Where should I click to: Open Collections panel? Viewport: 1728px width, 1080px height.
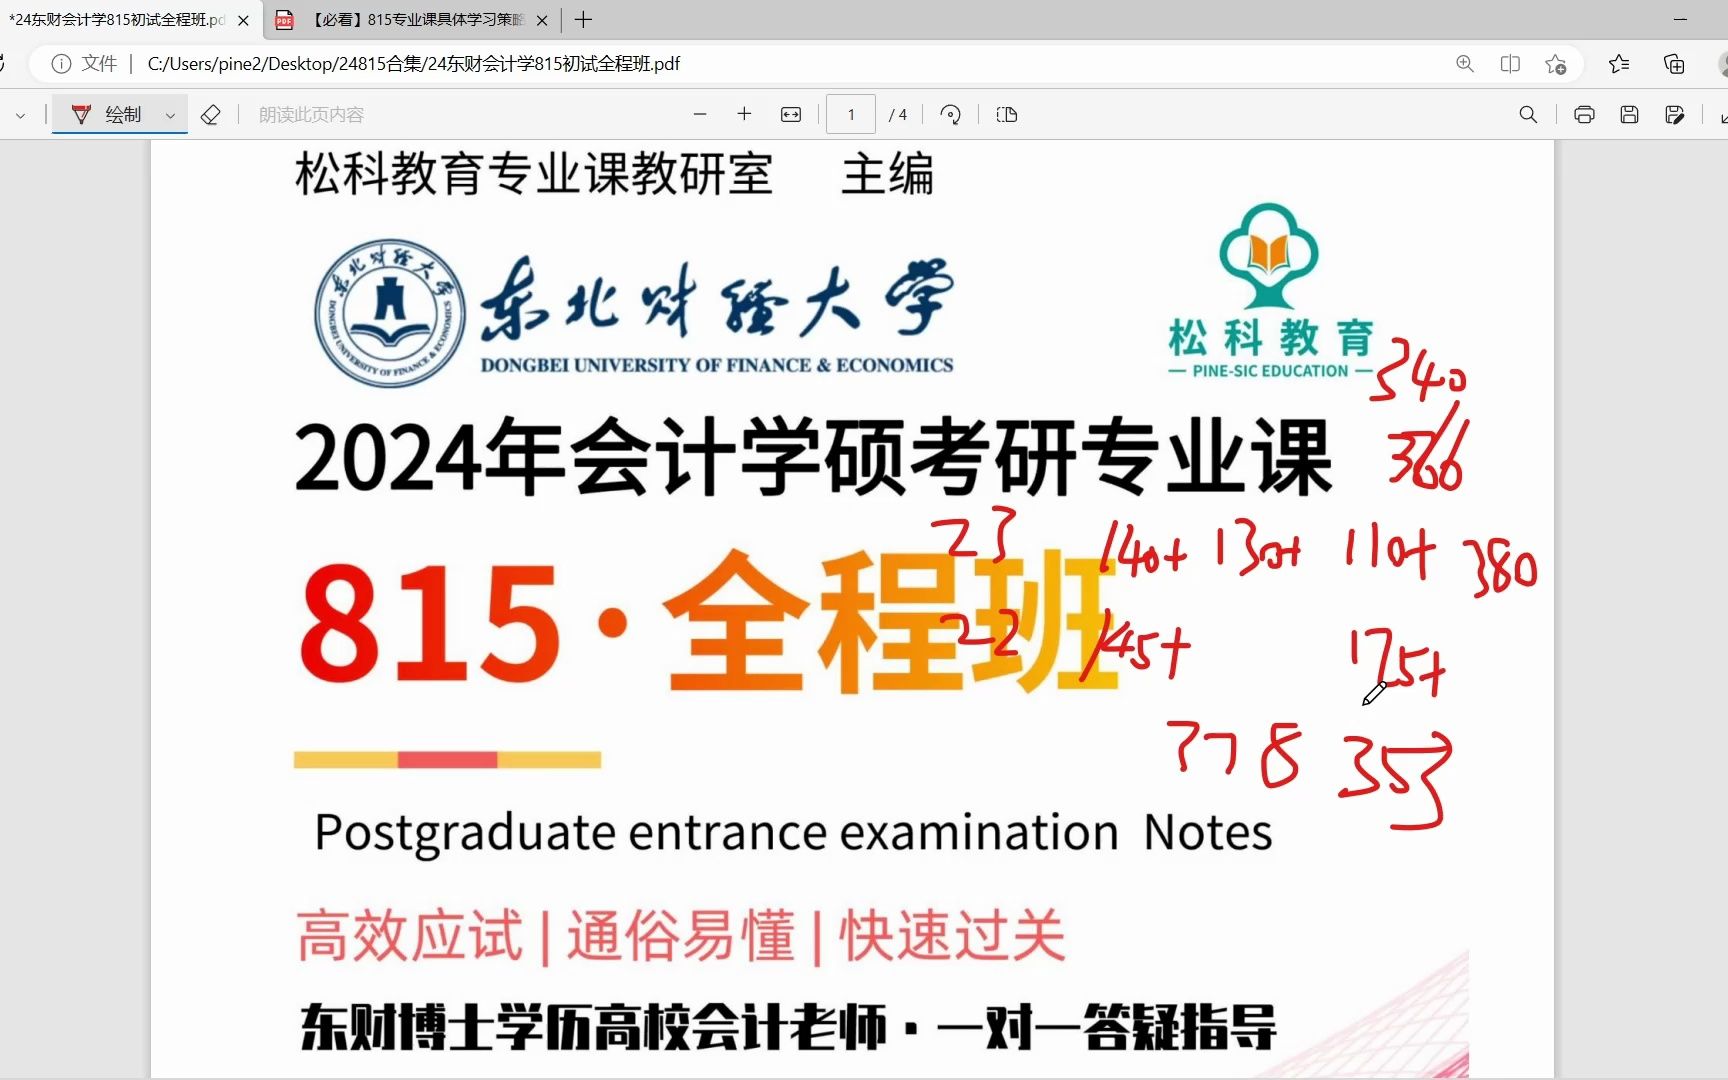coord(1674,64)
